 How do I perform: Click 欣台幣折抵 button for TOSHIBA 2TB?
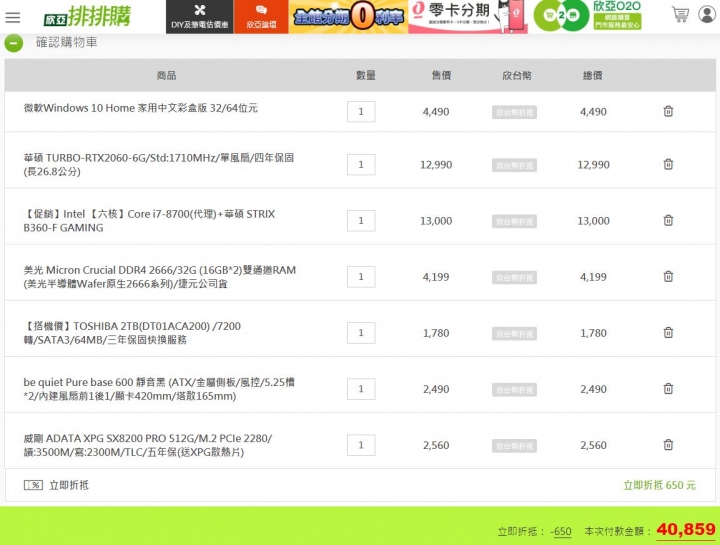514,334
